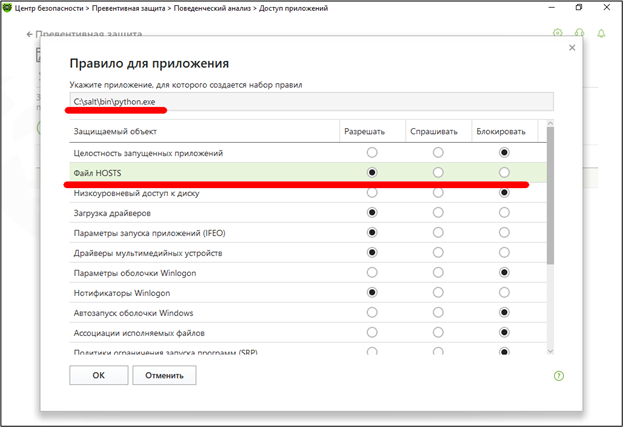The image size is (623, 427).
Task: Block Параметры запуска приложений (IFEO)
Action: 504,233
